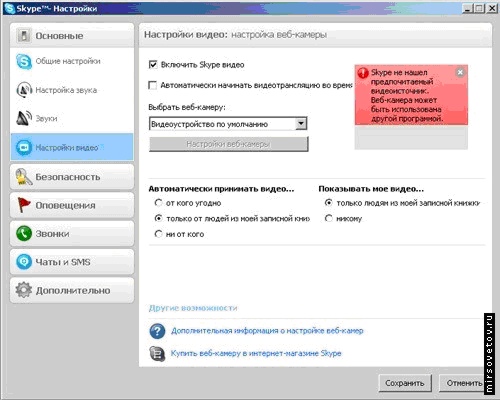
Task: Expand the Оповещения section
Action: pos(72,205)
